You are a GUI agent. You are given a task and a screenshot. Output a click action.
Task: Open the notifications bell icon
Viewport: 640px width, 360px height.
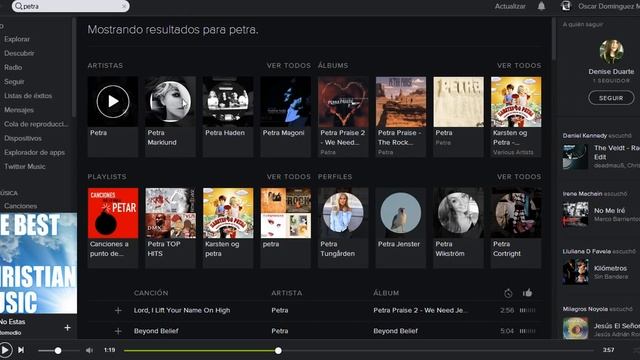541,6
